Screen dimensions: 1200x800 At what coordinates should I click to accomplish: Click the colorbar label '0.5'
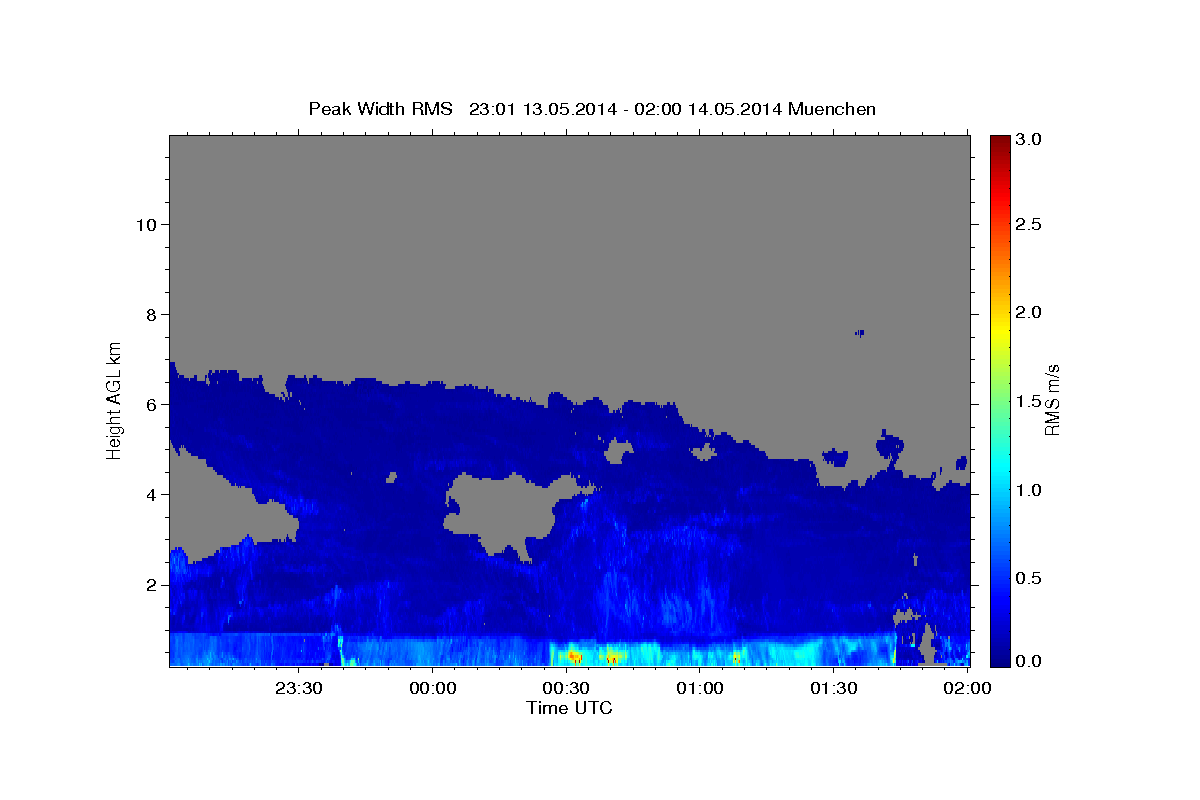pyautogui.click(x=1029, y=578)
